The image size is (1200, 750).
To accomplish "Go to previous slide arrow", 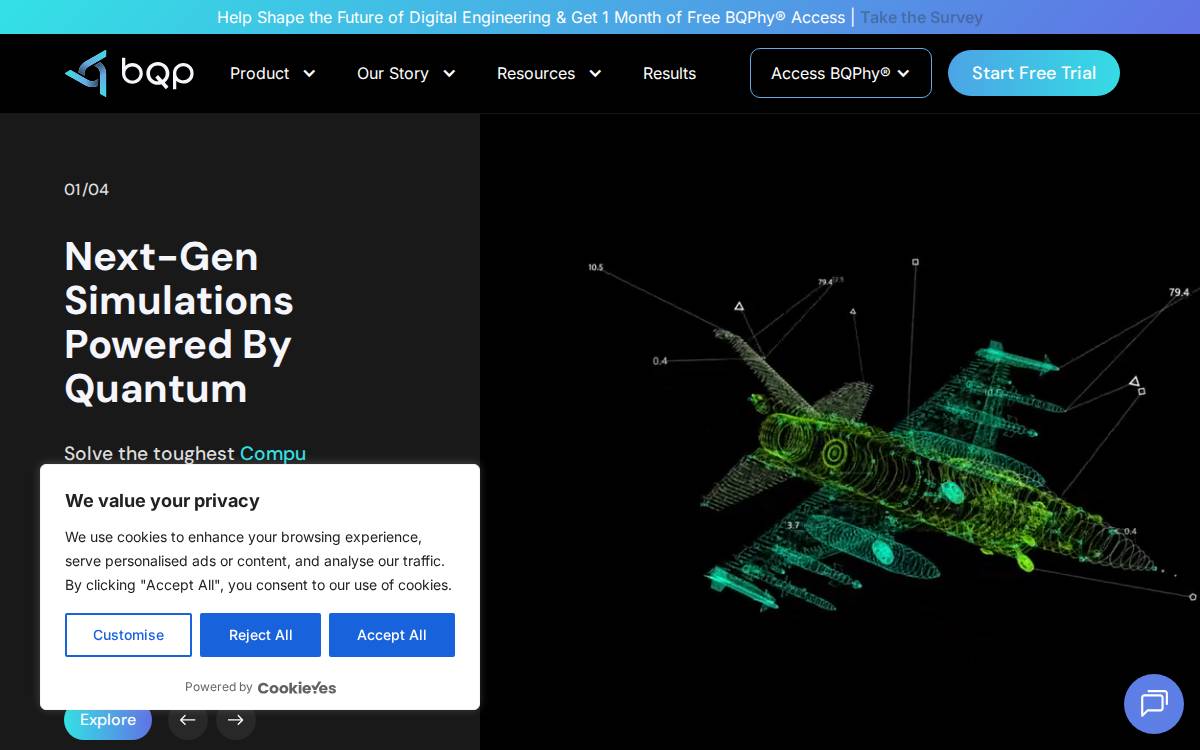I will pos(188,720).
